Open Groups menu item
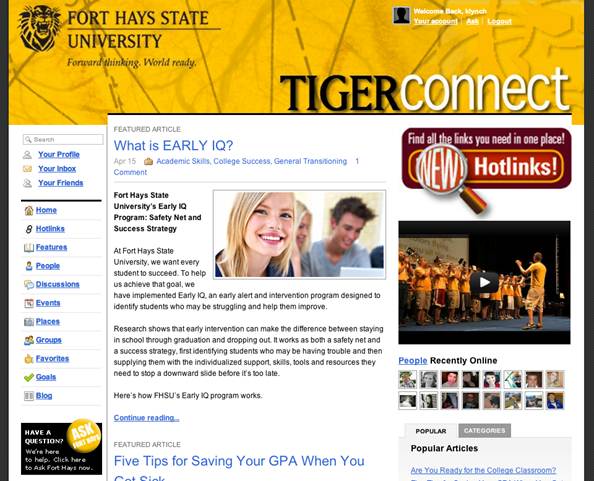The image size is (594, 481). pos(48,340)
